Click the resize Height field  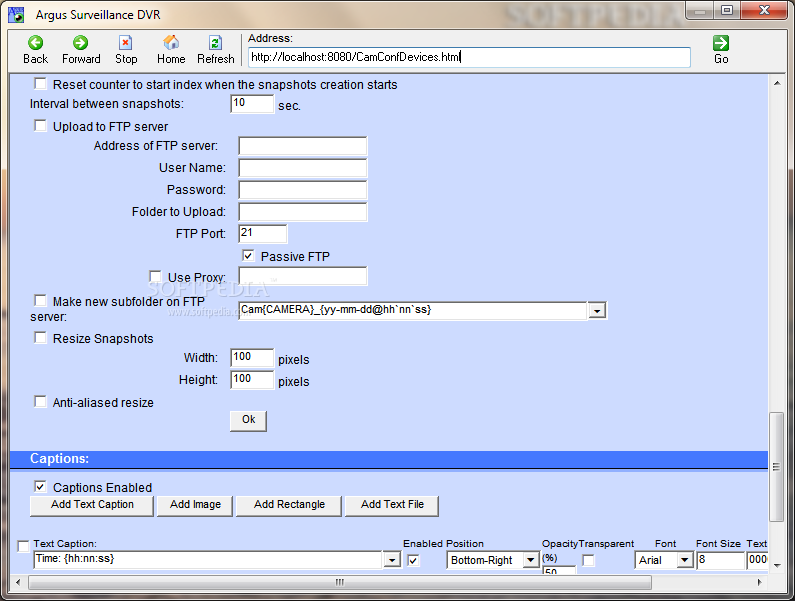pos(252,380)
